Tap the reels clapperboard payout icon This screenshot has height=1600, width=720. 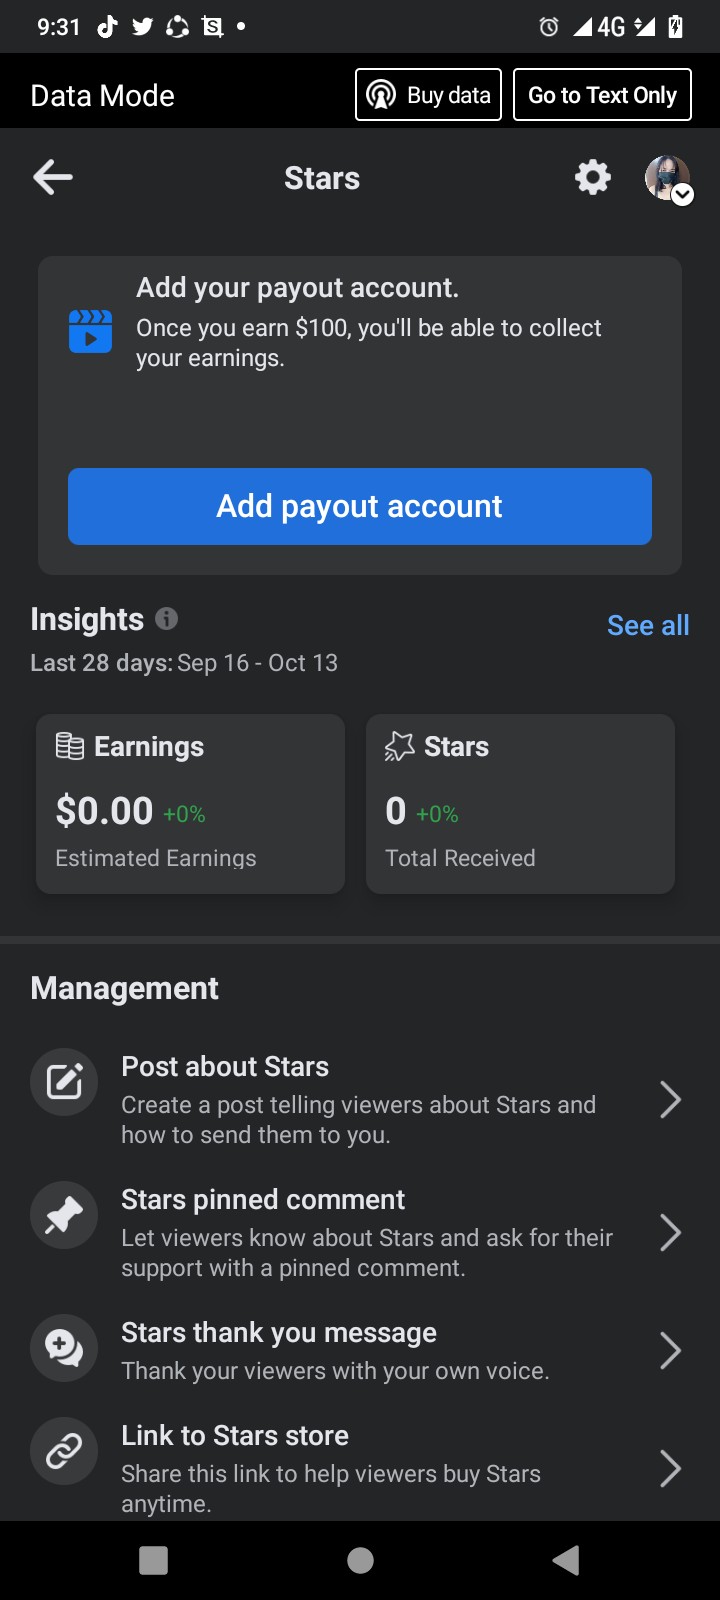click(90, 331)
